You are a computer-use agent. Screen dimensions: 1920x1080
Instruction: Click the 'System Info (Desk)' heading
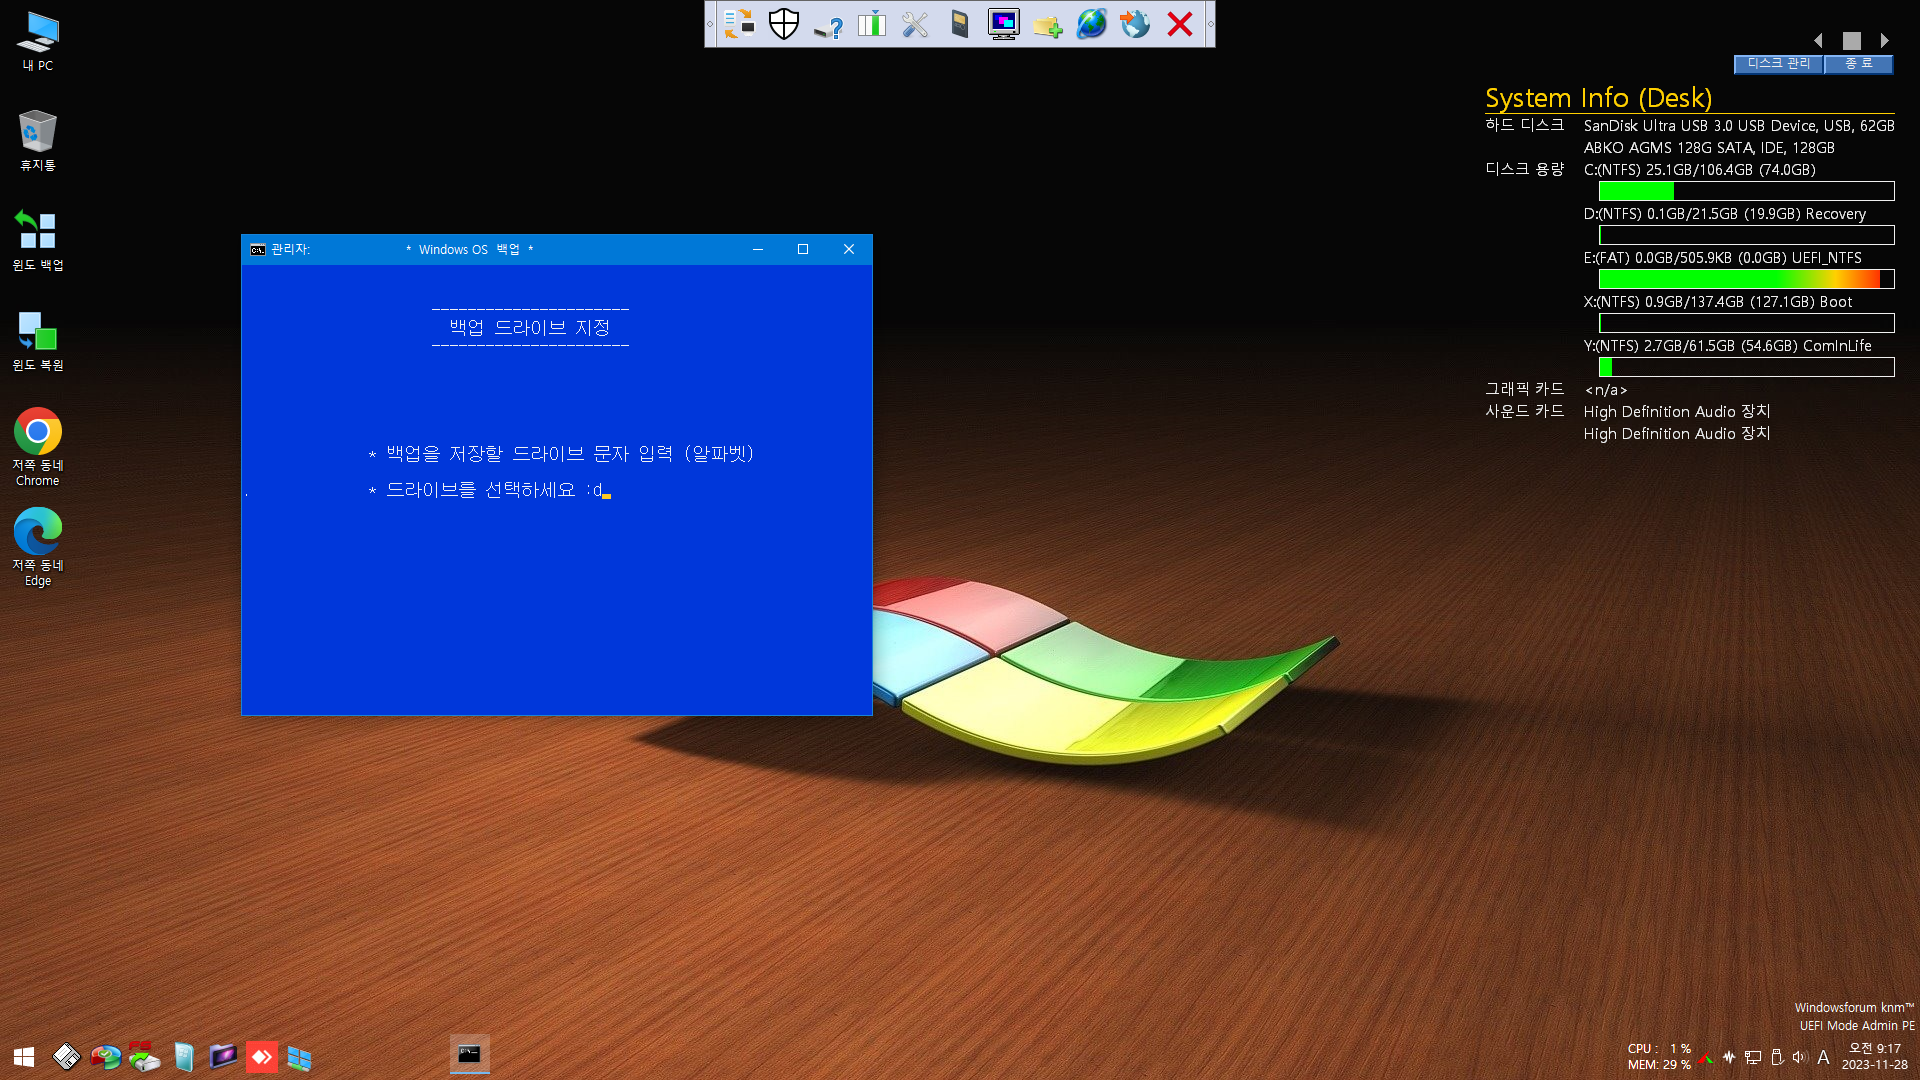(1598, 98)
